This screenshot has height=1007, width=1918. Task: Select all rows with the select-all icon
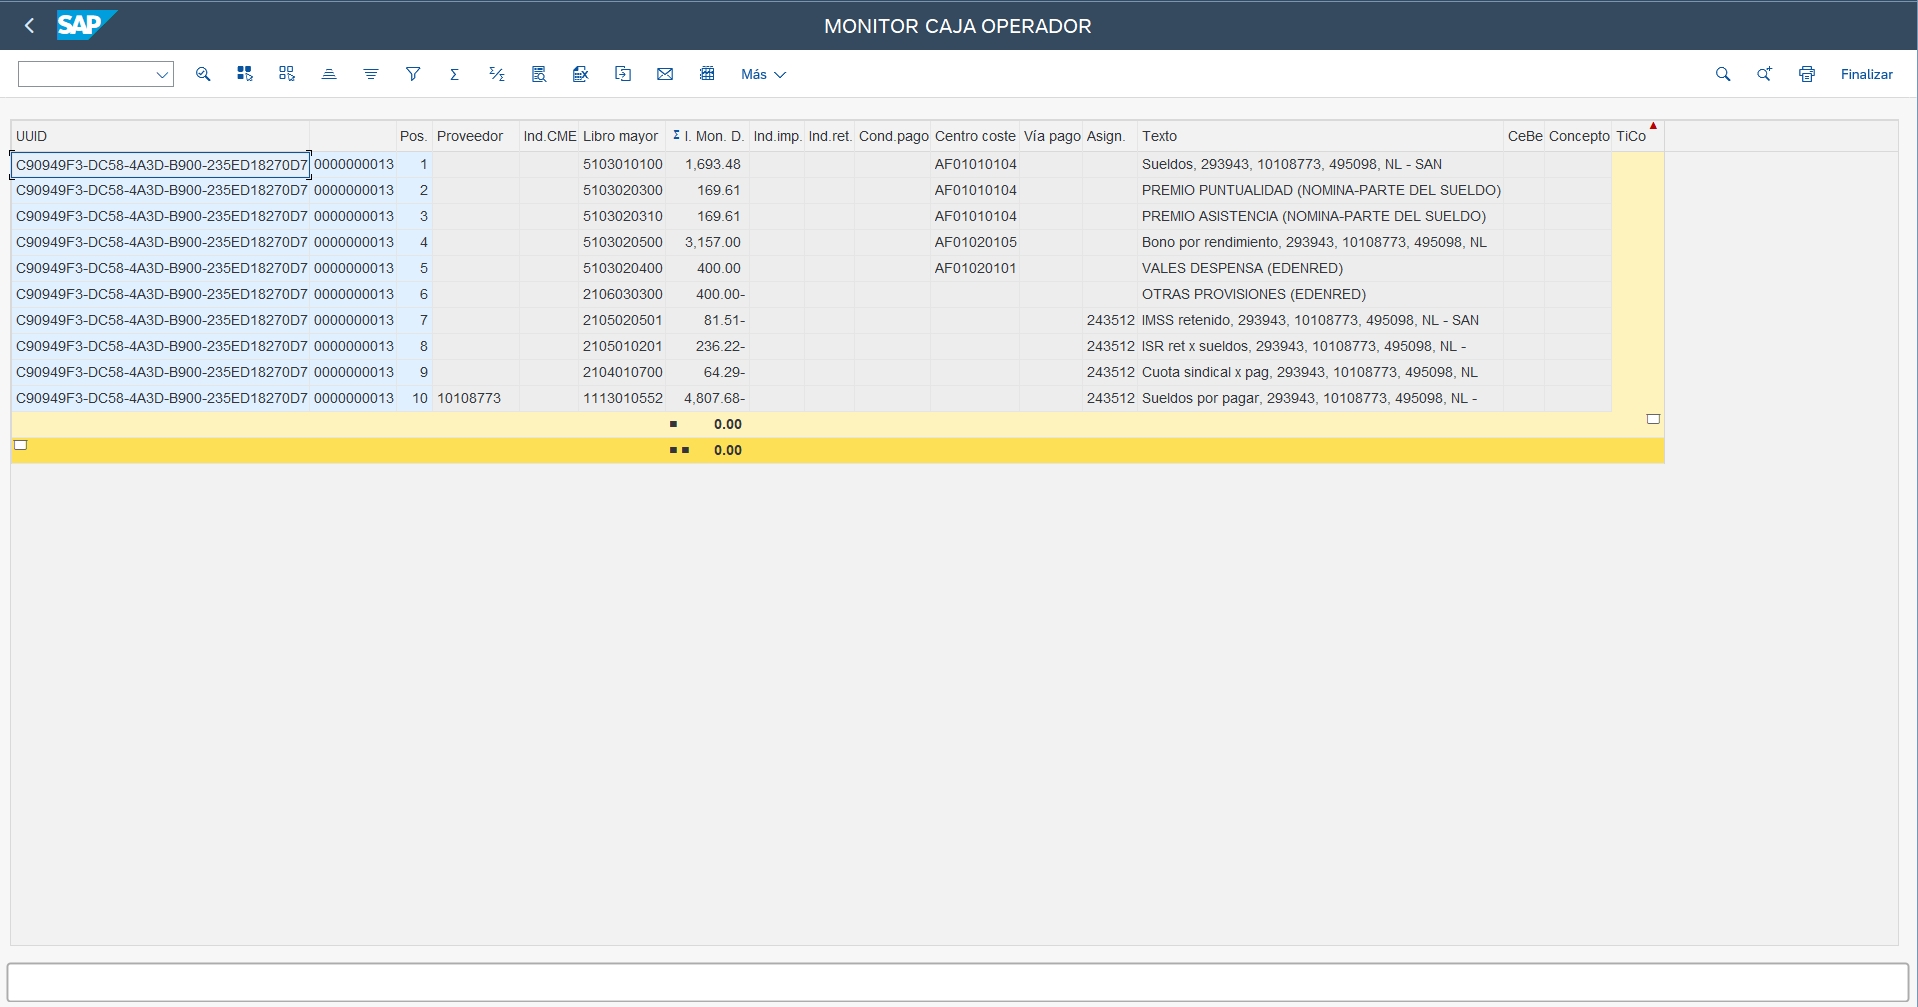coord(244,73)
